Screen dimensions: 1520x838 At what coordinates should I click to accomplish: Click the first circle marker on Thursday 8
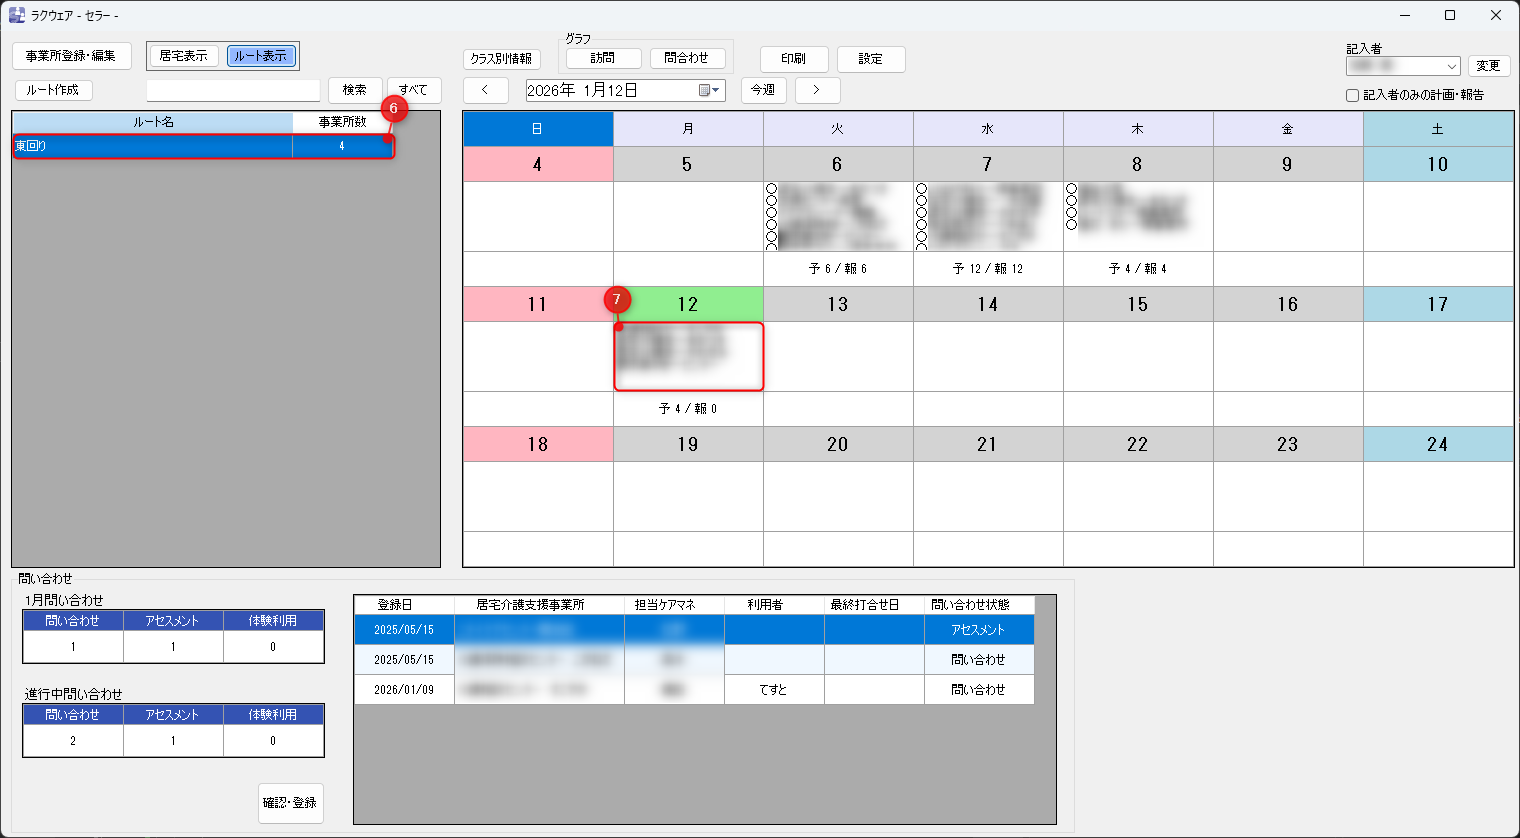pos(1071,189)
